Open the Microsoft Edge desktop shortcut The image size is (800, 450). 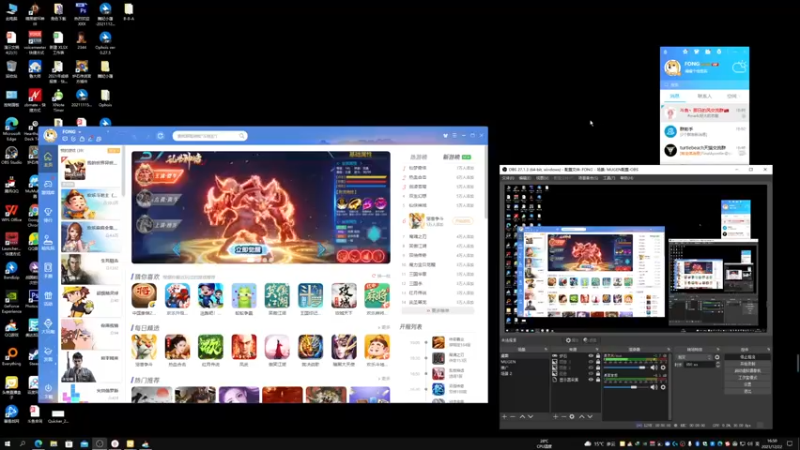[x=11, y=128]
